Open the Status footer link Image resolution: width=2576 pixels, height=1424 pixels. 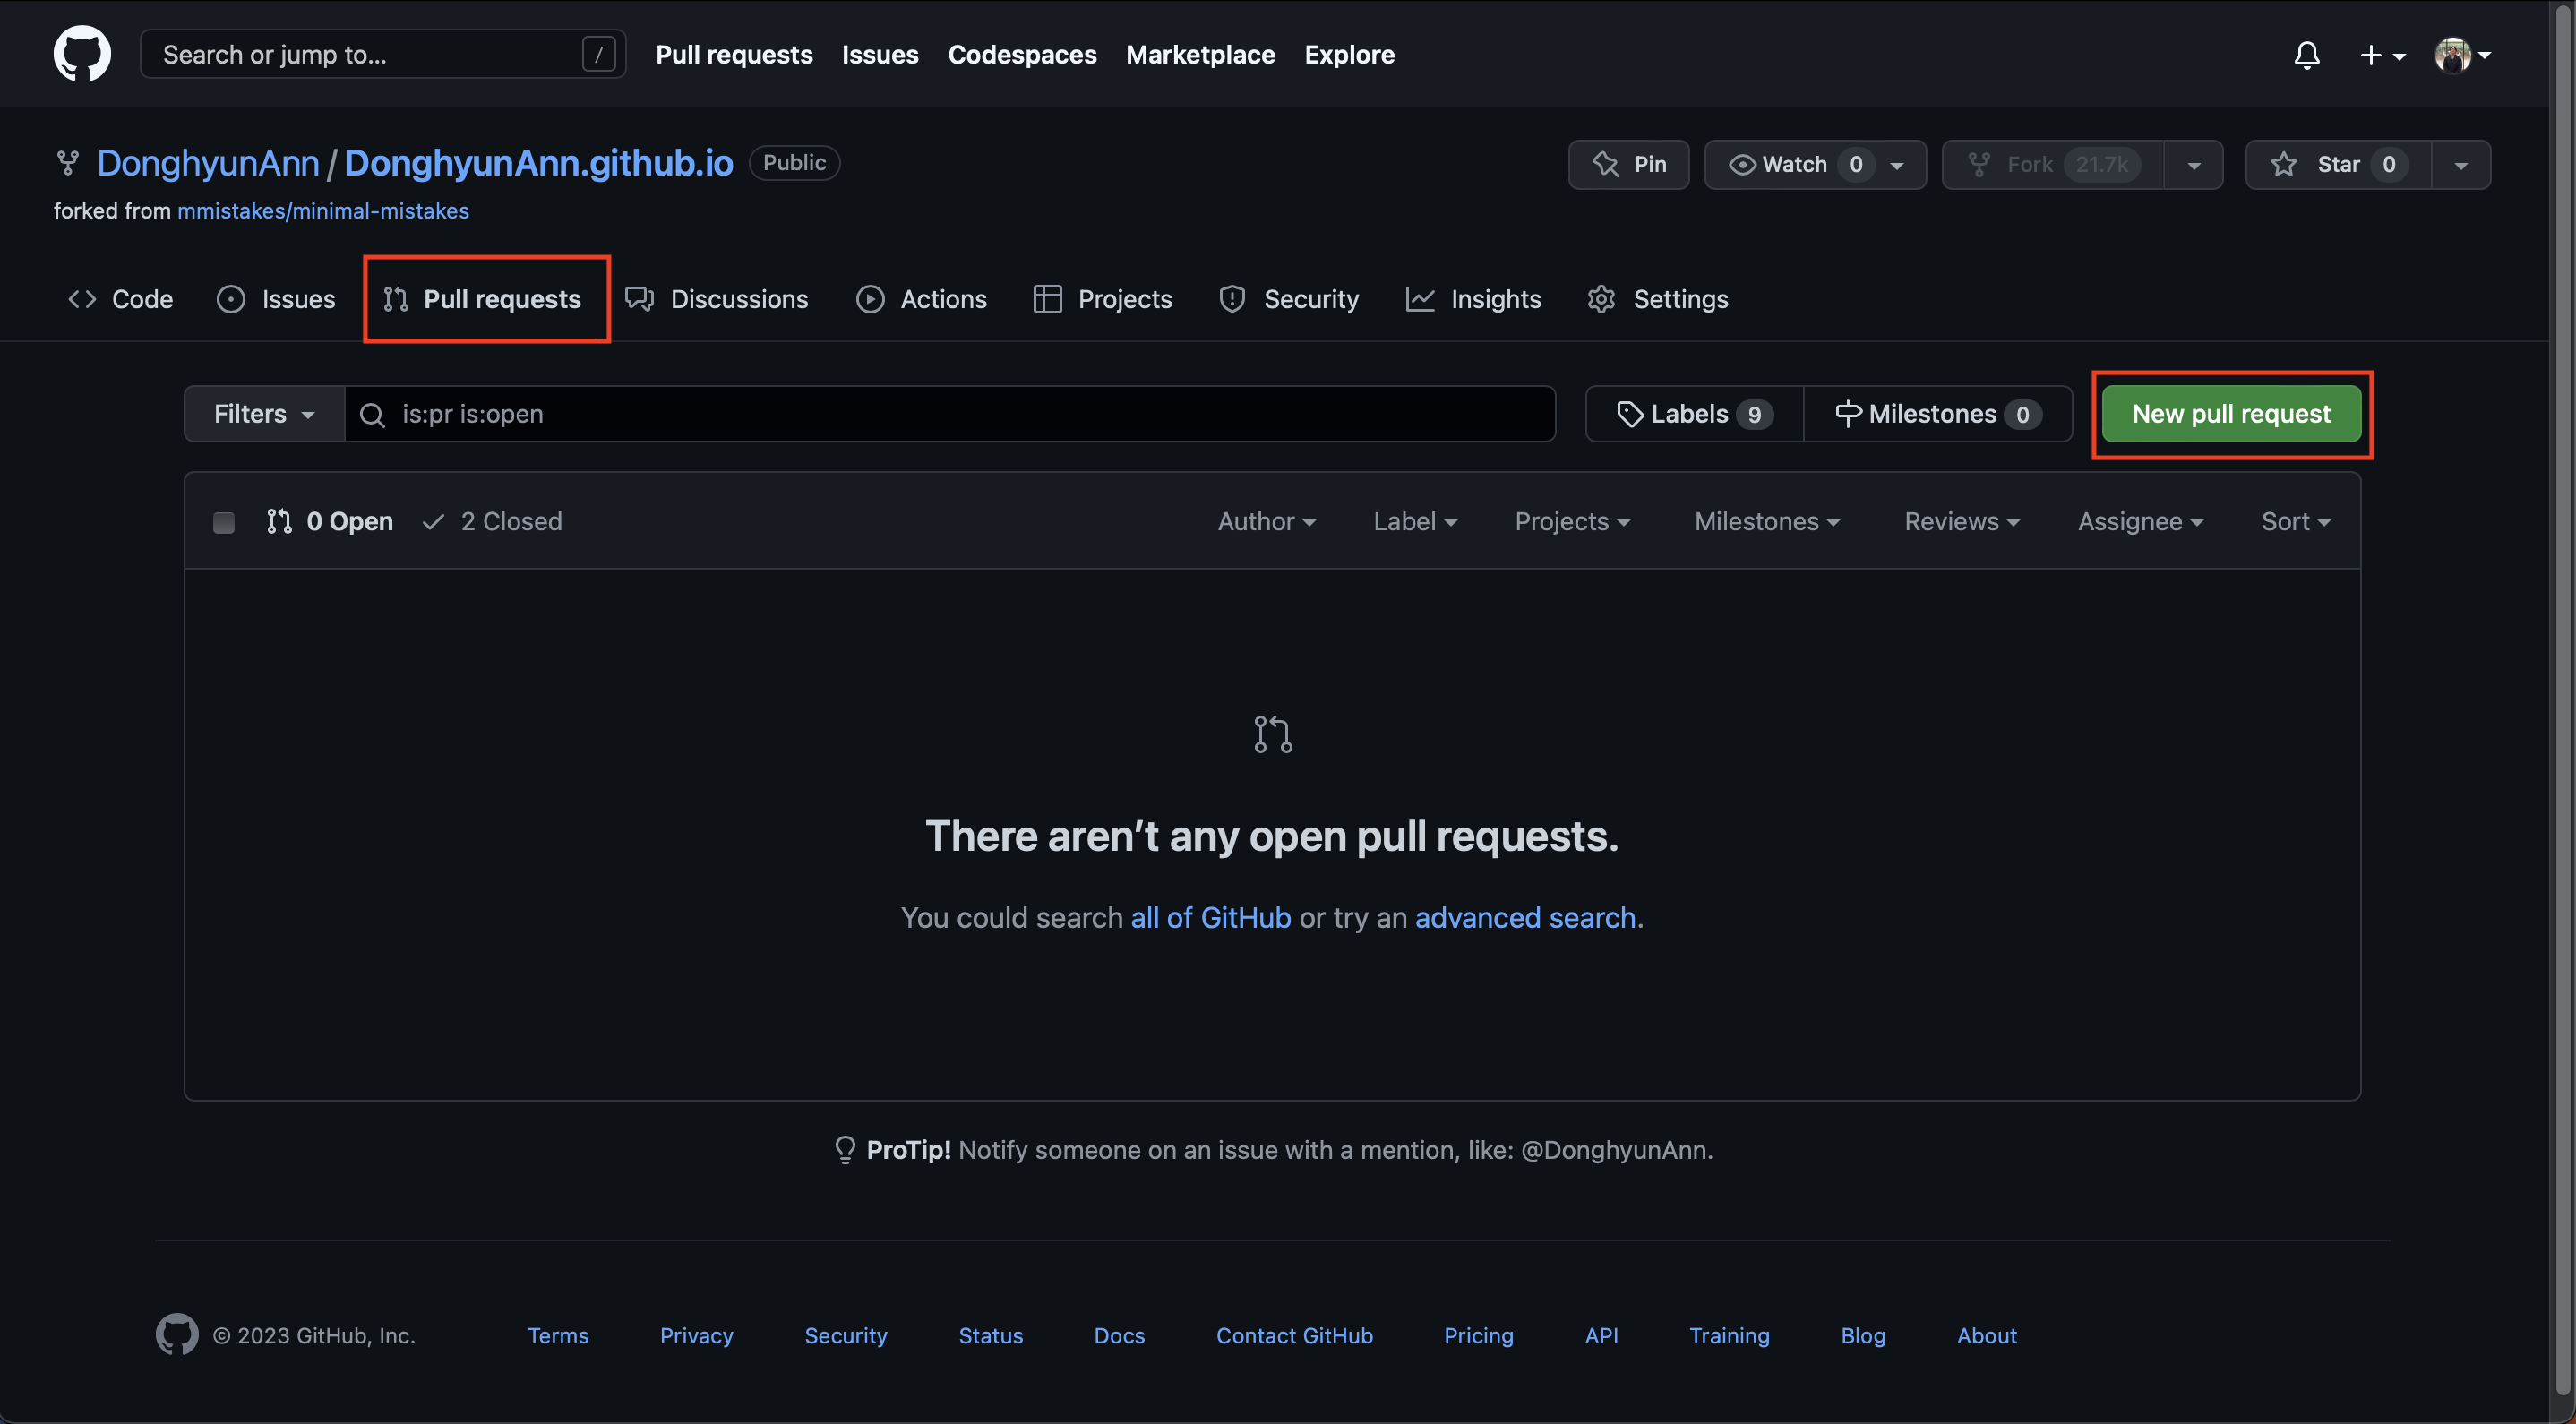pyautogui.click(x=990, y=1336)
